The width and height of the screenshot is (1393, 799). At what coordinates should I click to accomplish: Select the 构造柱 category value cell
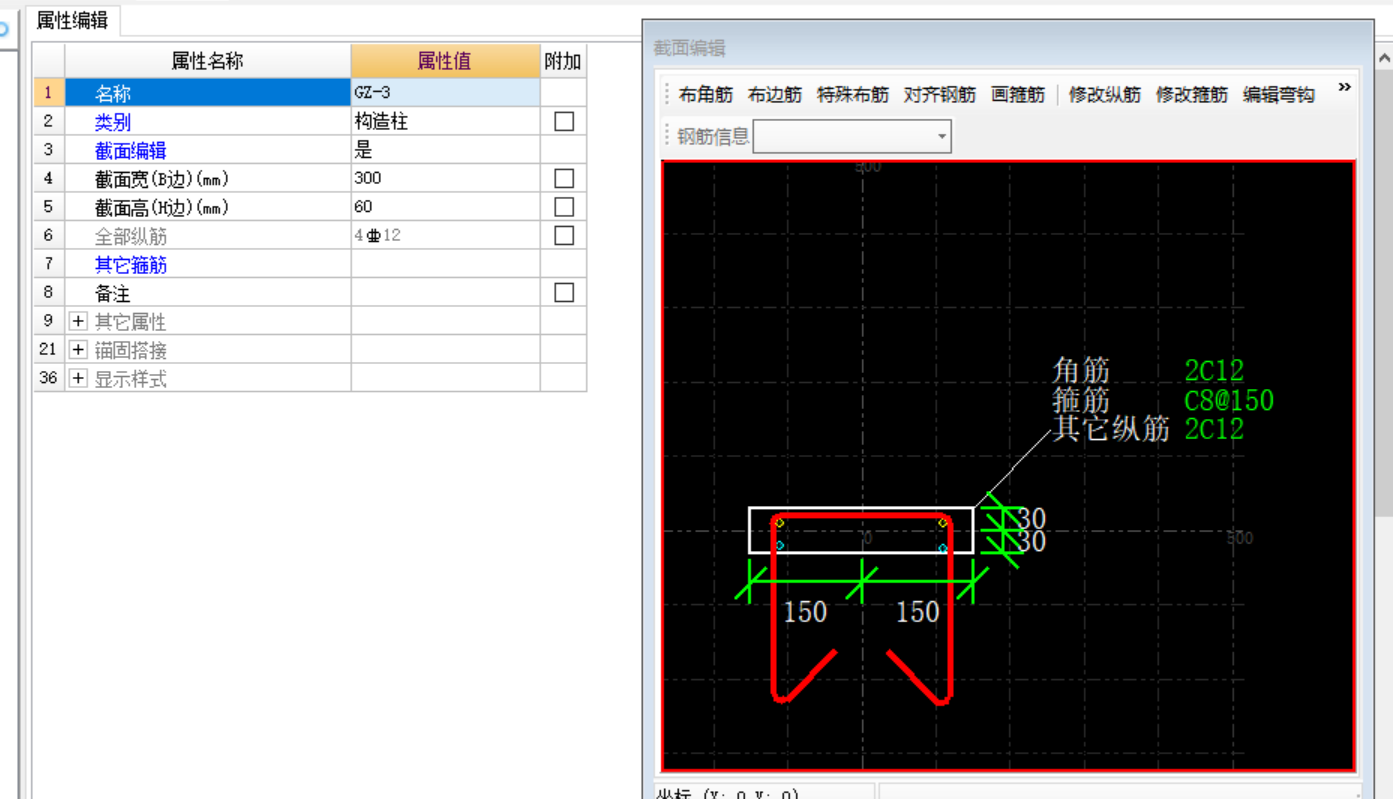click(x=445, y=122)
